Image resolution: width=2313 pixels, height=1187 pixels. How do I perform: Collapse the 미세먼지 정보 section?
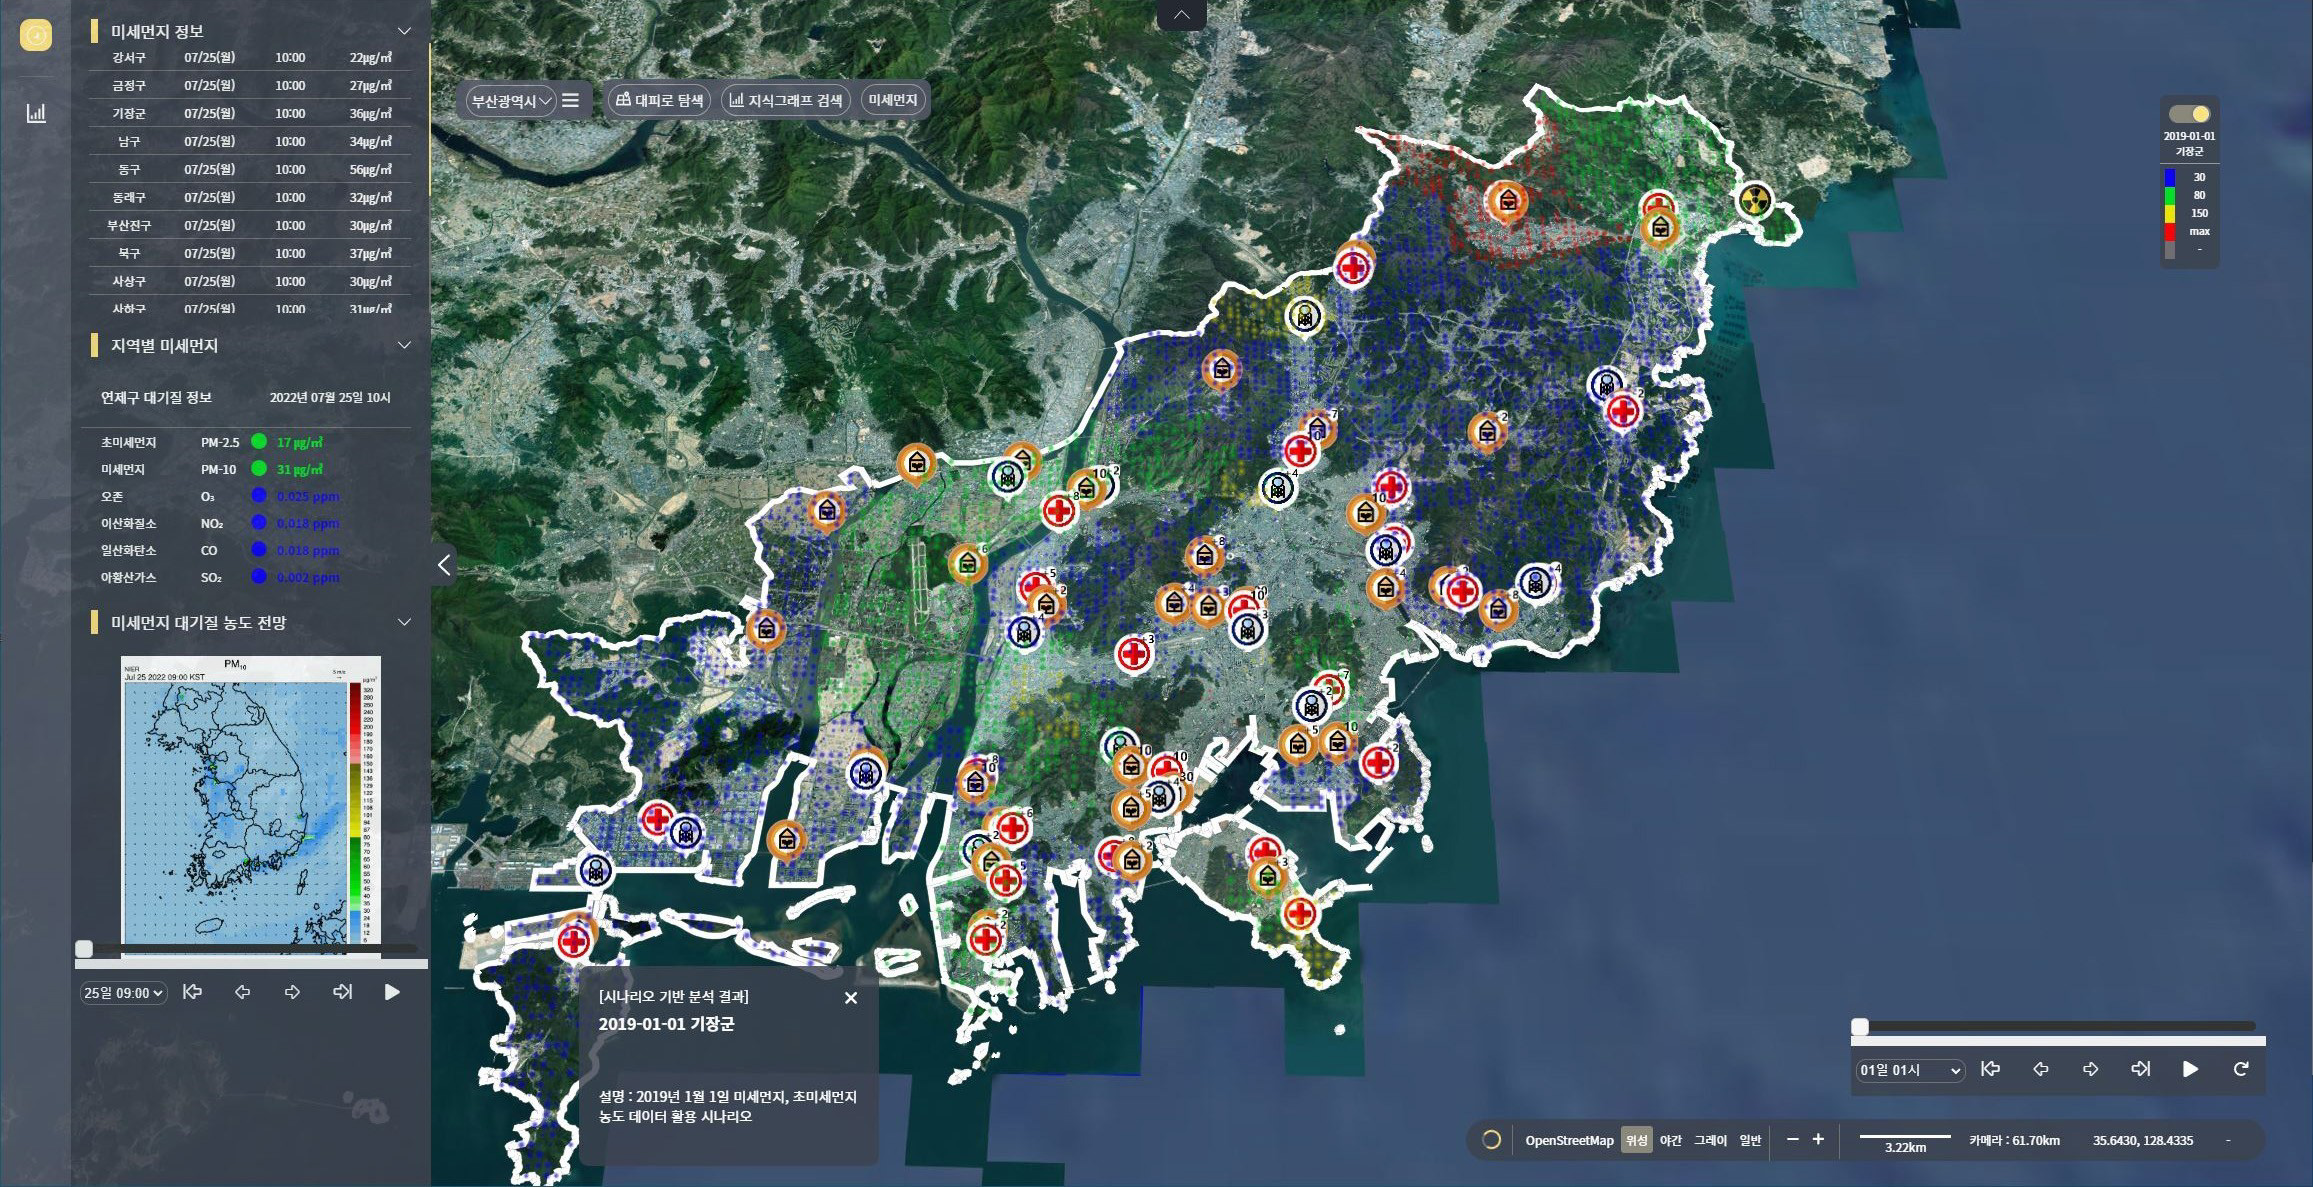tap(404, 31)
